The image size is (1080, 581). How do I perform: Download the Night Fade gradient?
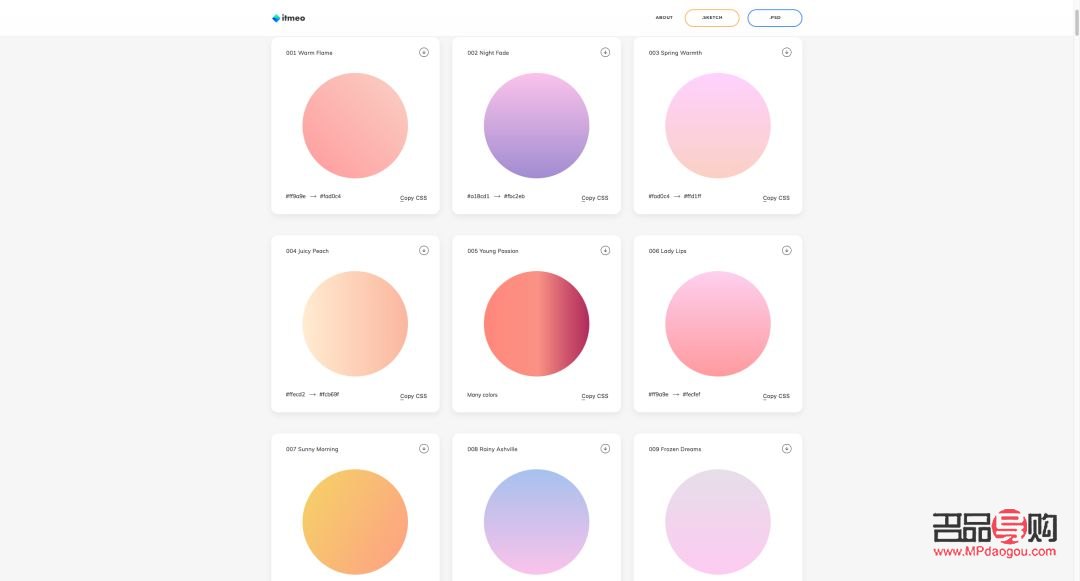pyautogui.click(x=605, y=52)
